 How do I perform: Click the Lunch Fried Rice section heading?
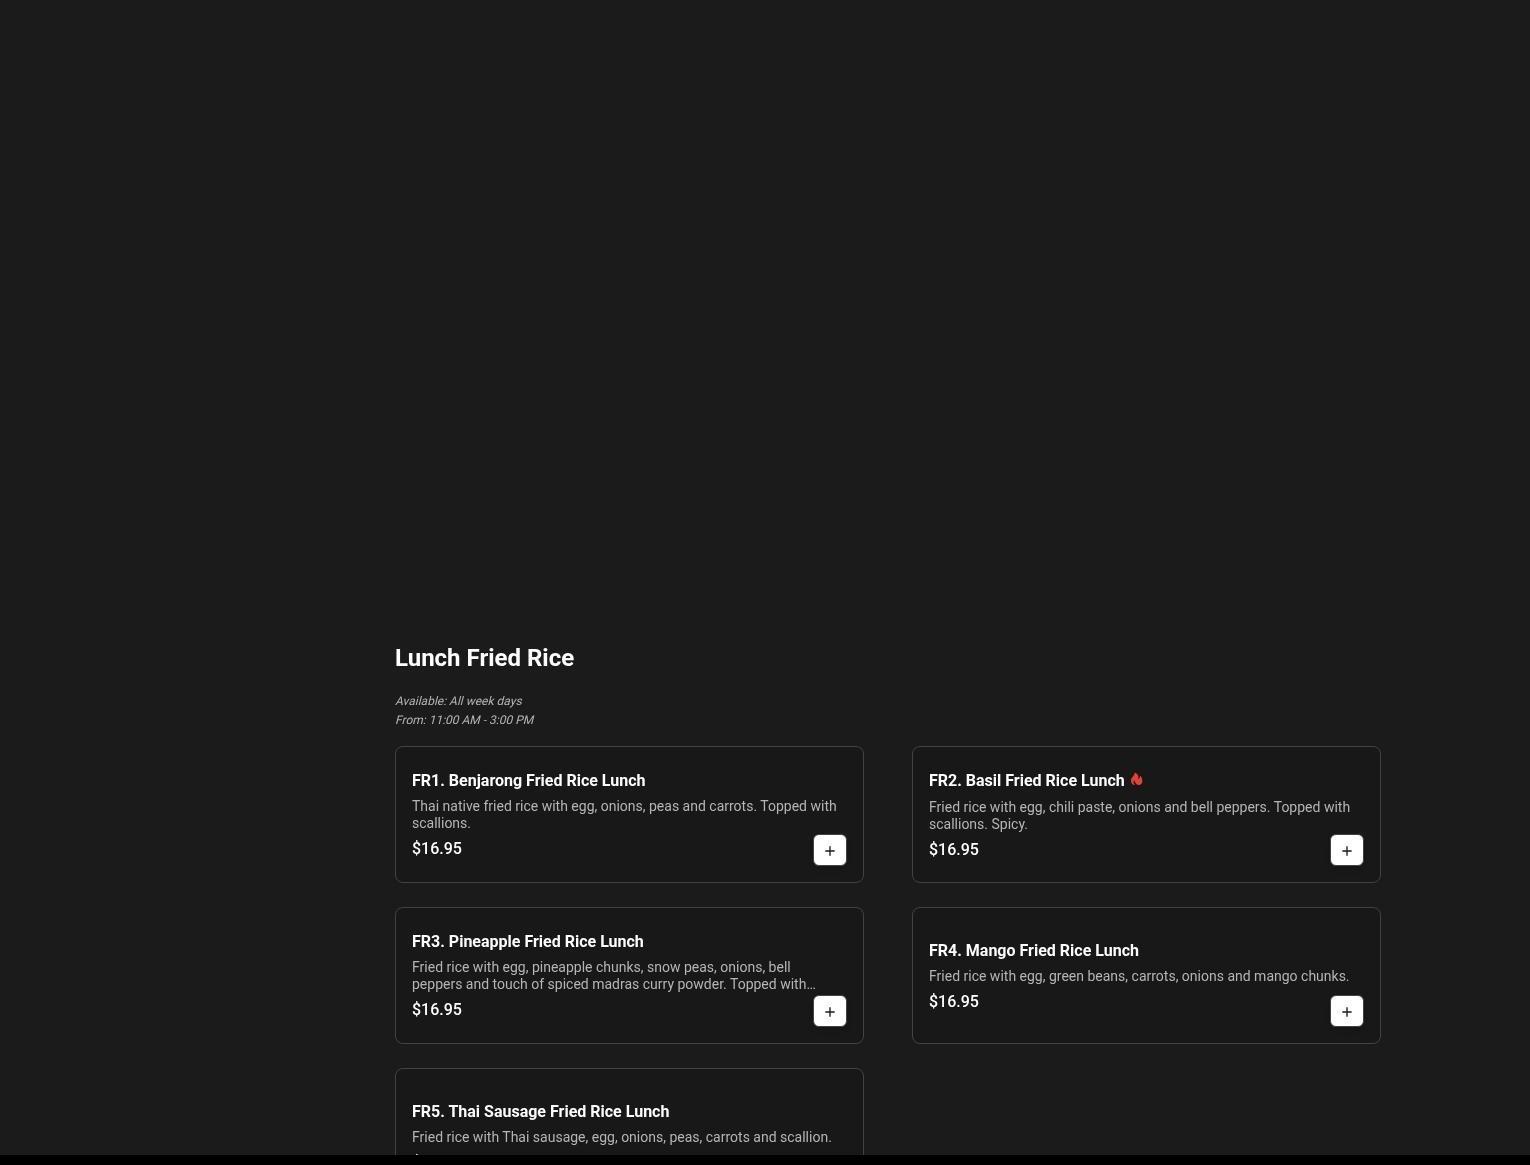point(484,658)
